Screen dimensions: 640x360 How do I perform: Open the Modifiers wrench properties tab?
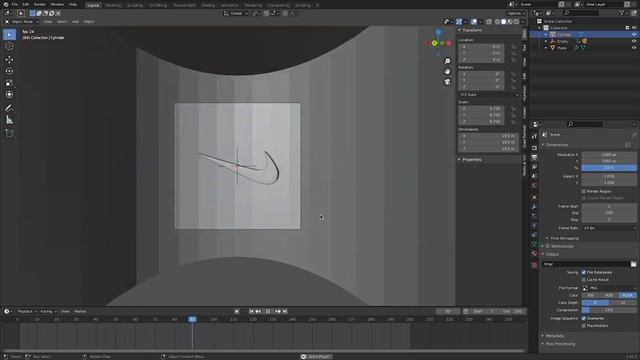pos(534,207)
